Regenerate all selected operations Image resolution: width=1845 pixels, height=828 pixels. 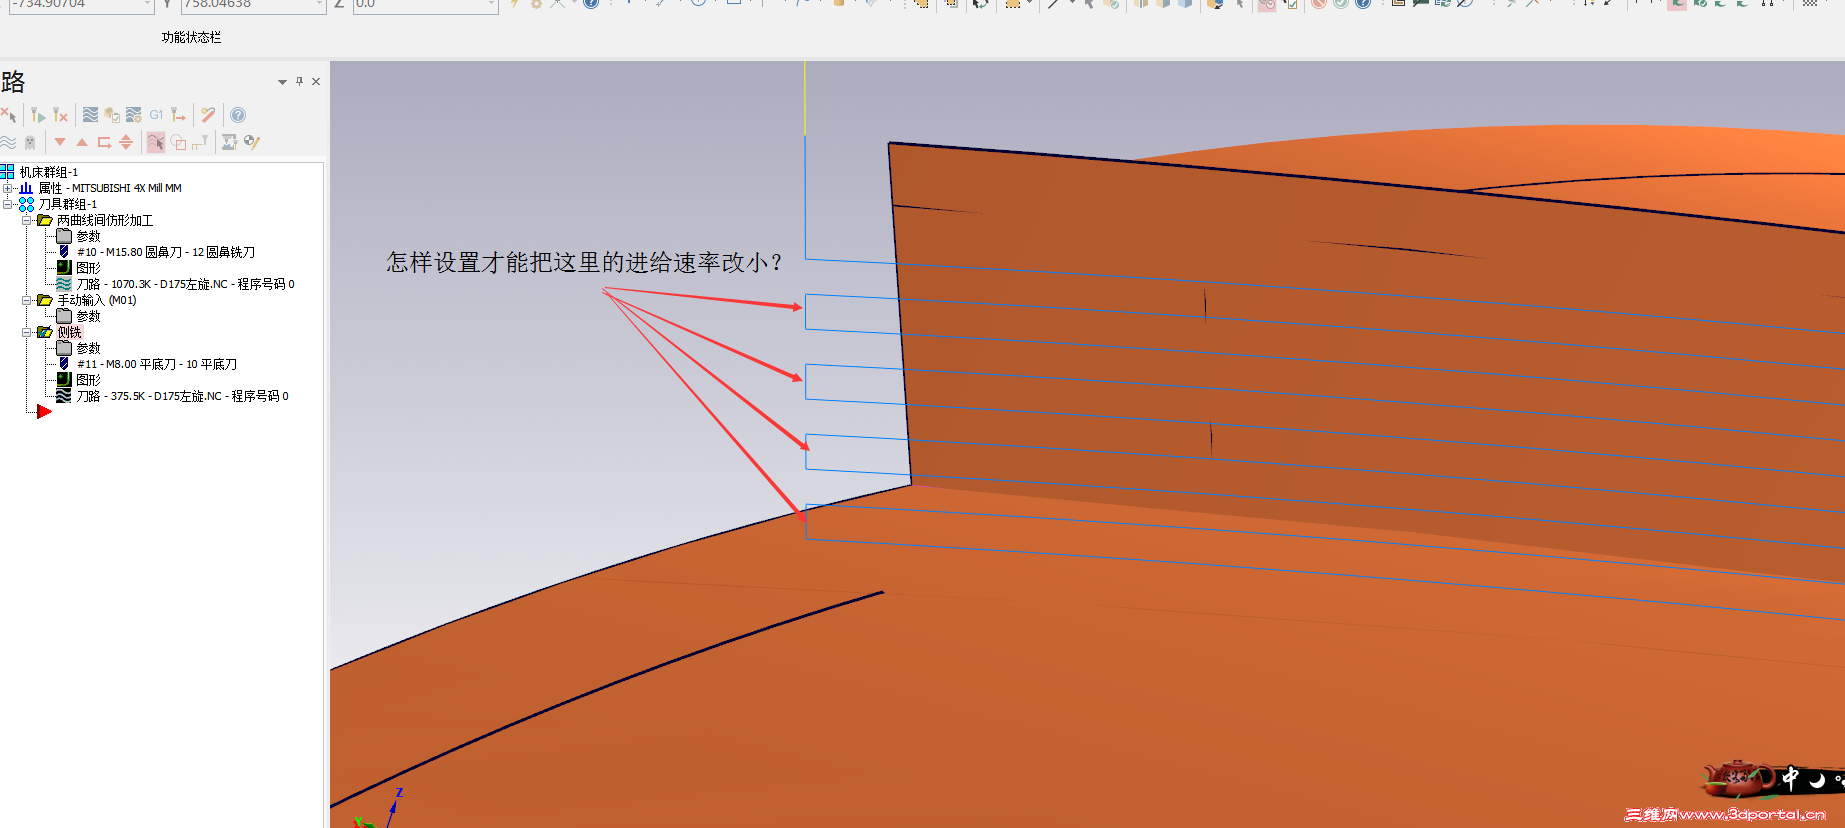coord(38,115)
